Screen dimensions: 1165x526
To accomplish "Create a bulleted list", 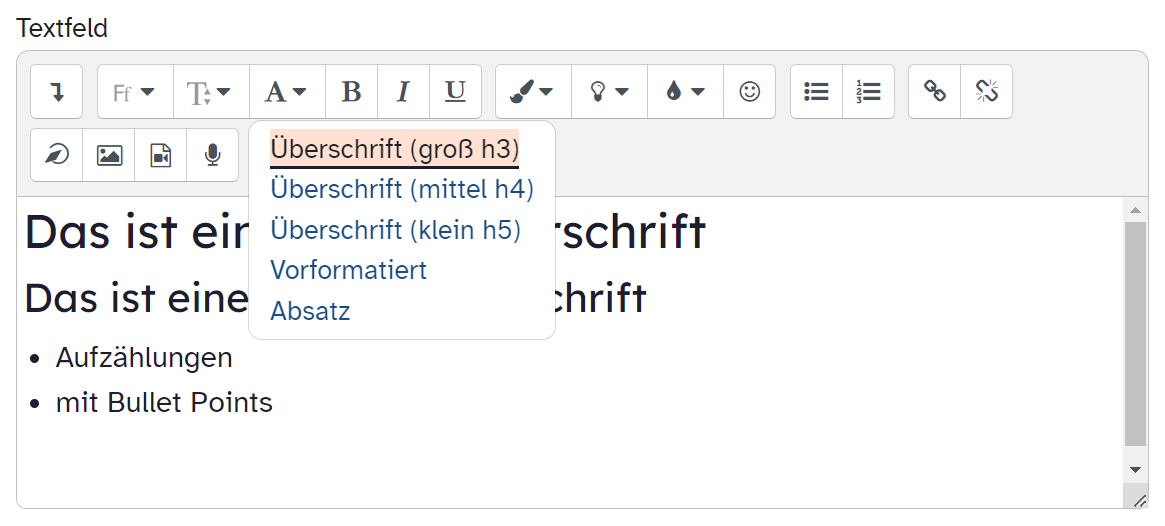I will 817,92.
